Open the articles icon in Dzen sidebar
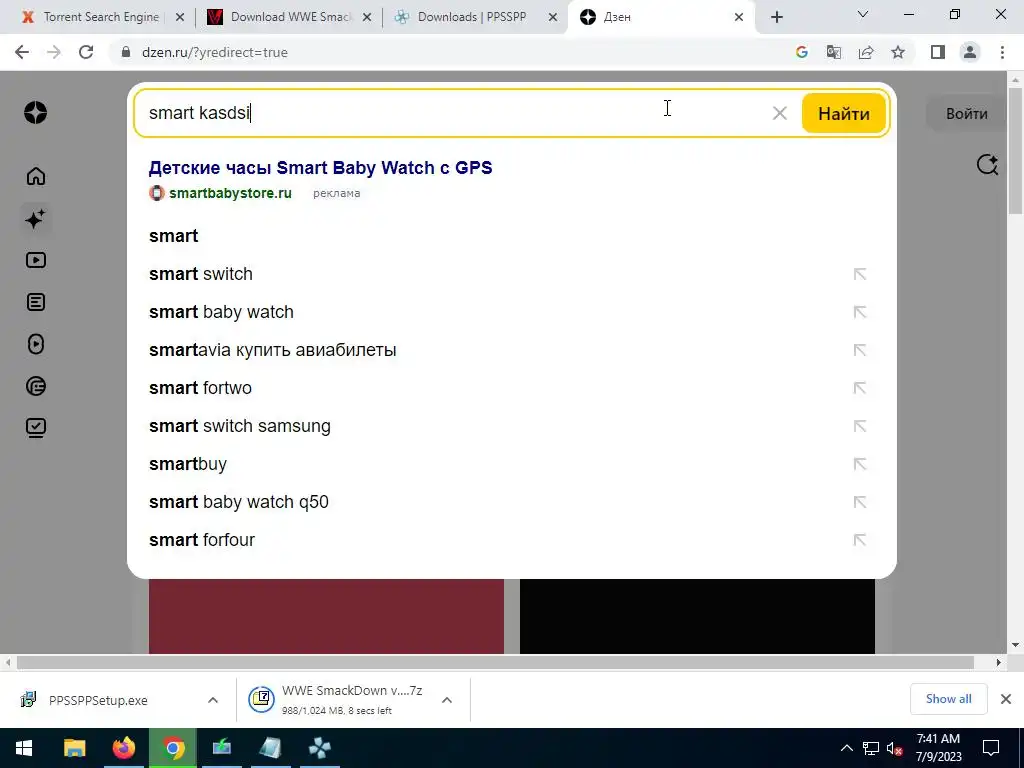The width and height of the screenshot is (1024, 768). (x=36, y=302)
